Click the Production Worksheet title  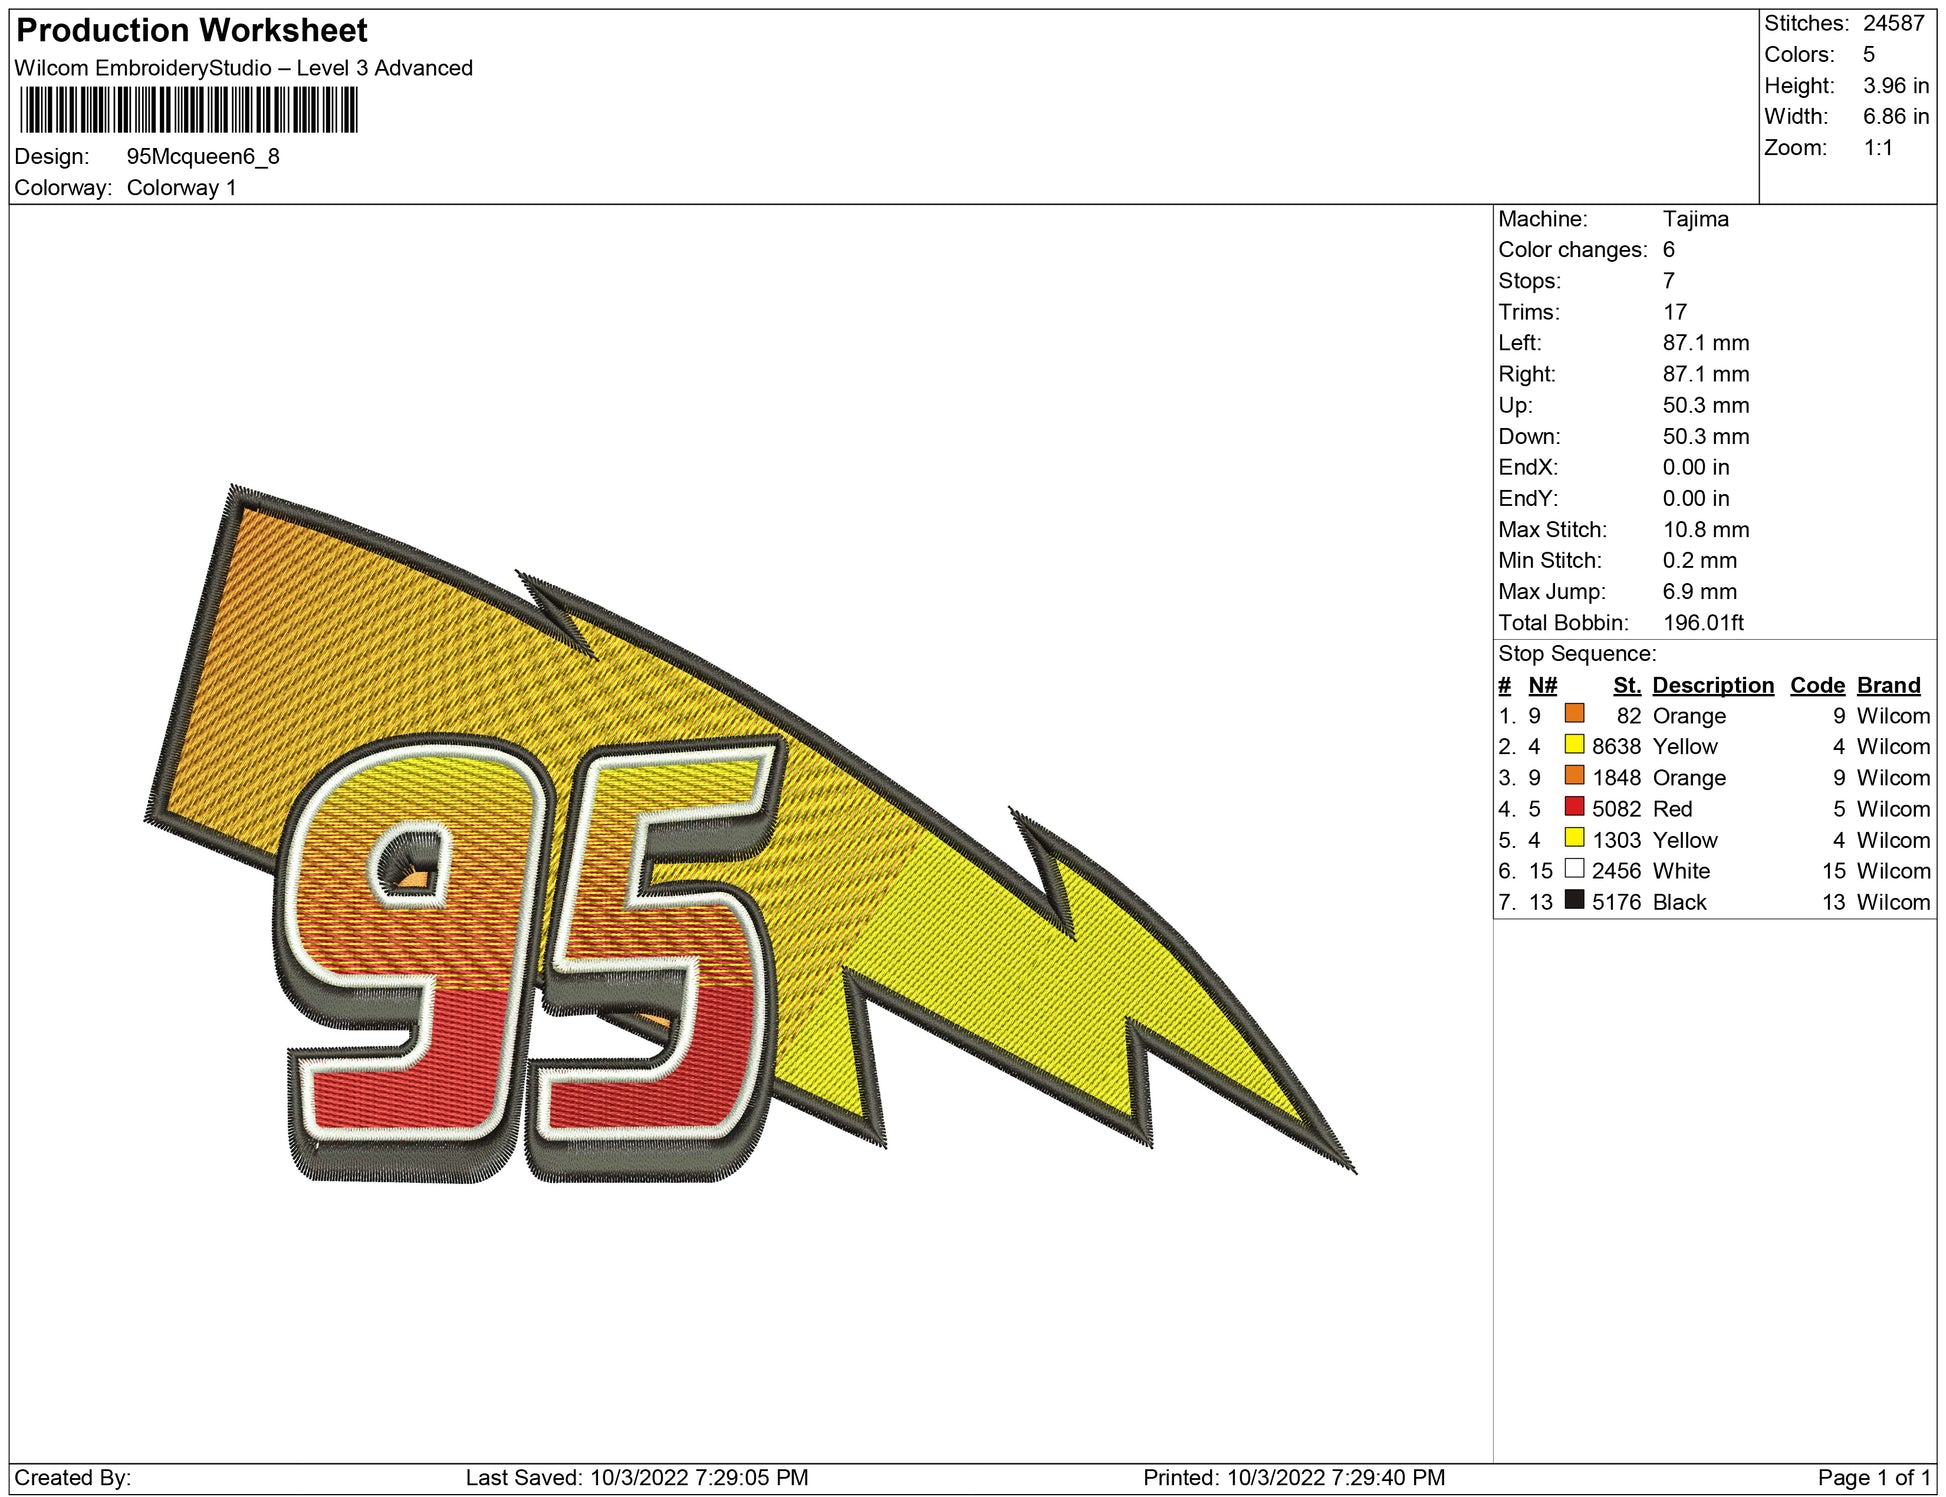[192, 31]
